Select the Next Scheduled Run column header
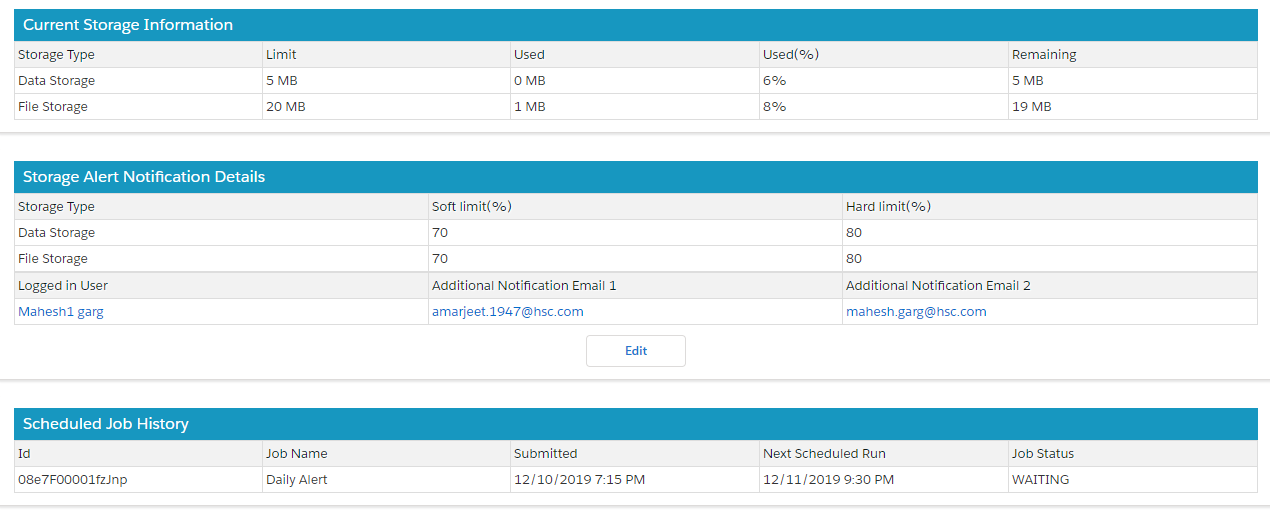The height and width of the screenshot is (512, 1270). tap(824, 454)
